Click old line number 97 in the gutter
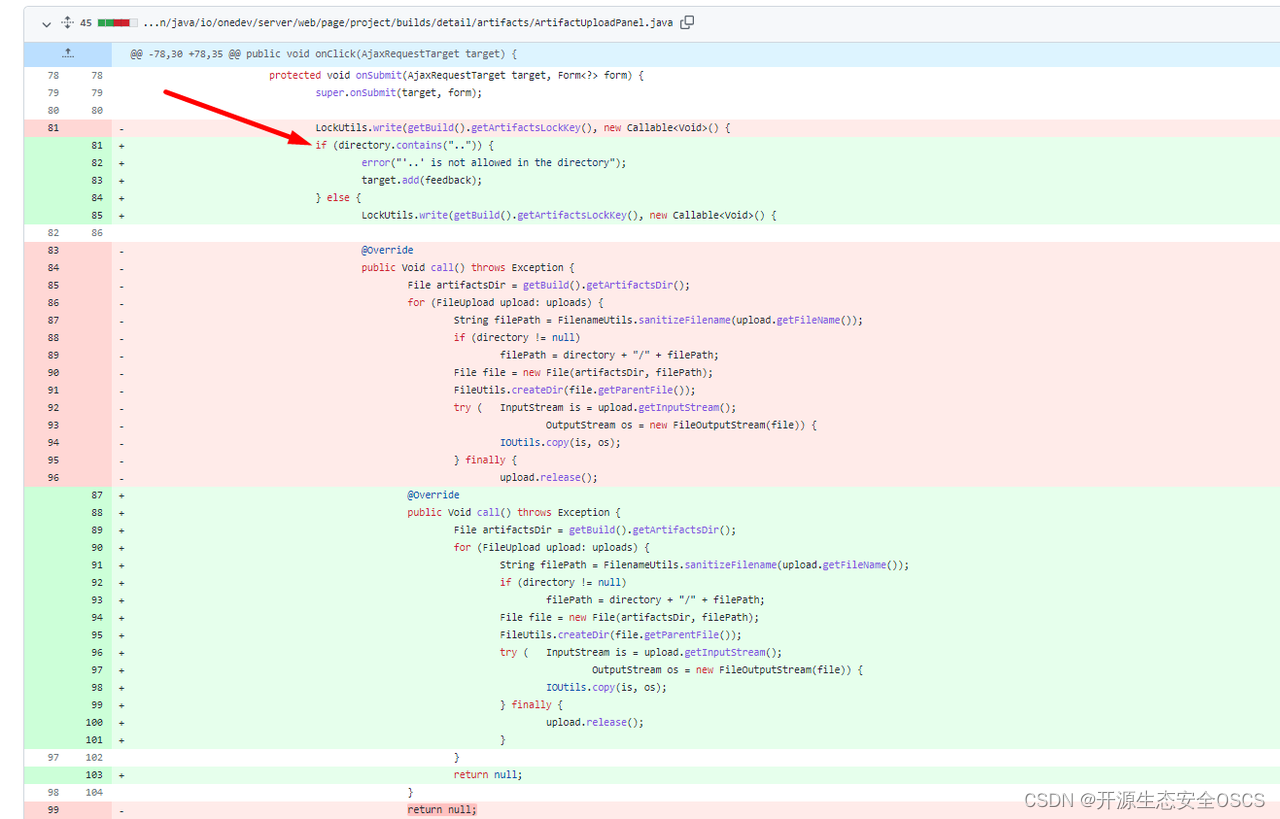The width and height of the screenshot is (1280, 819). click(x=53, y=758)
